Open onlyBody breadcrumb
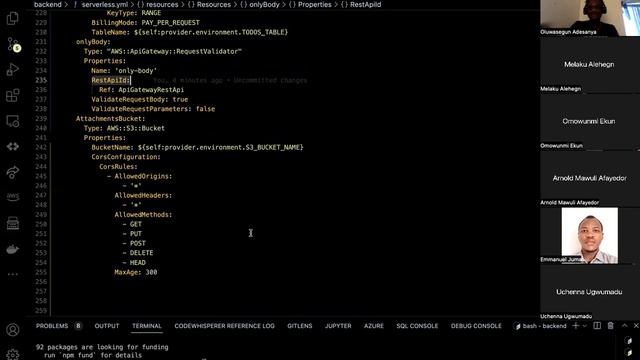Viewport: 640px width, 360px height. click(x=260, y=4)
